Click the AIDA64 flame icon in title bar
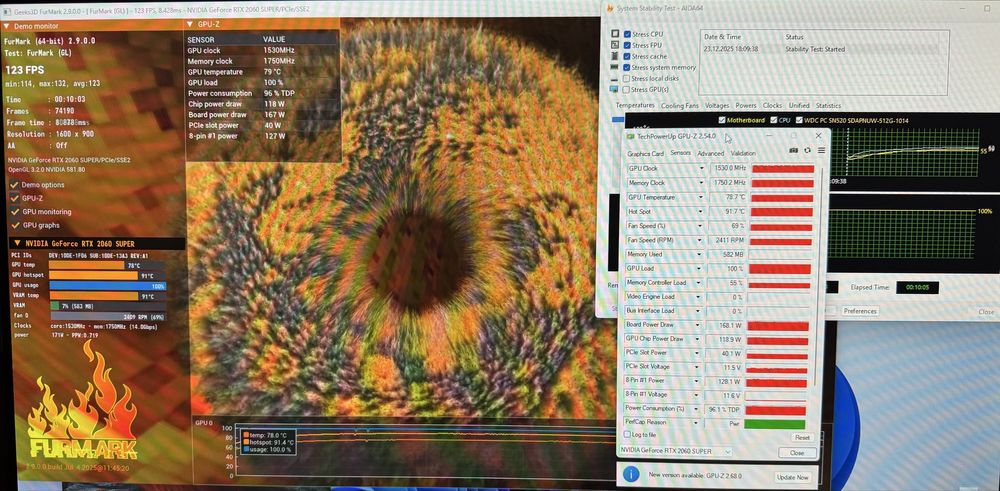Screen dimensions: 1000x491 [610, 8]
